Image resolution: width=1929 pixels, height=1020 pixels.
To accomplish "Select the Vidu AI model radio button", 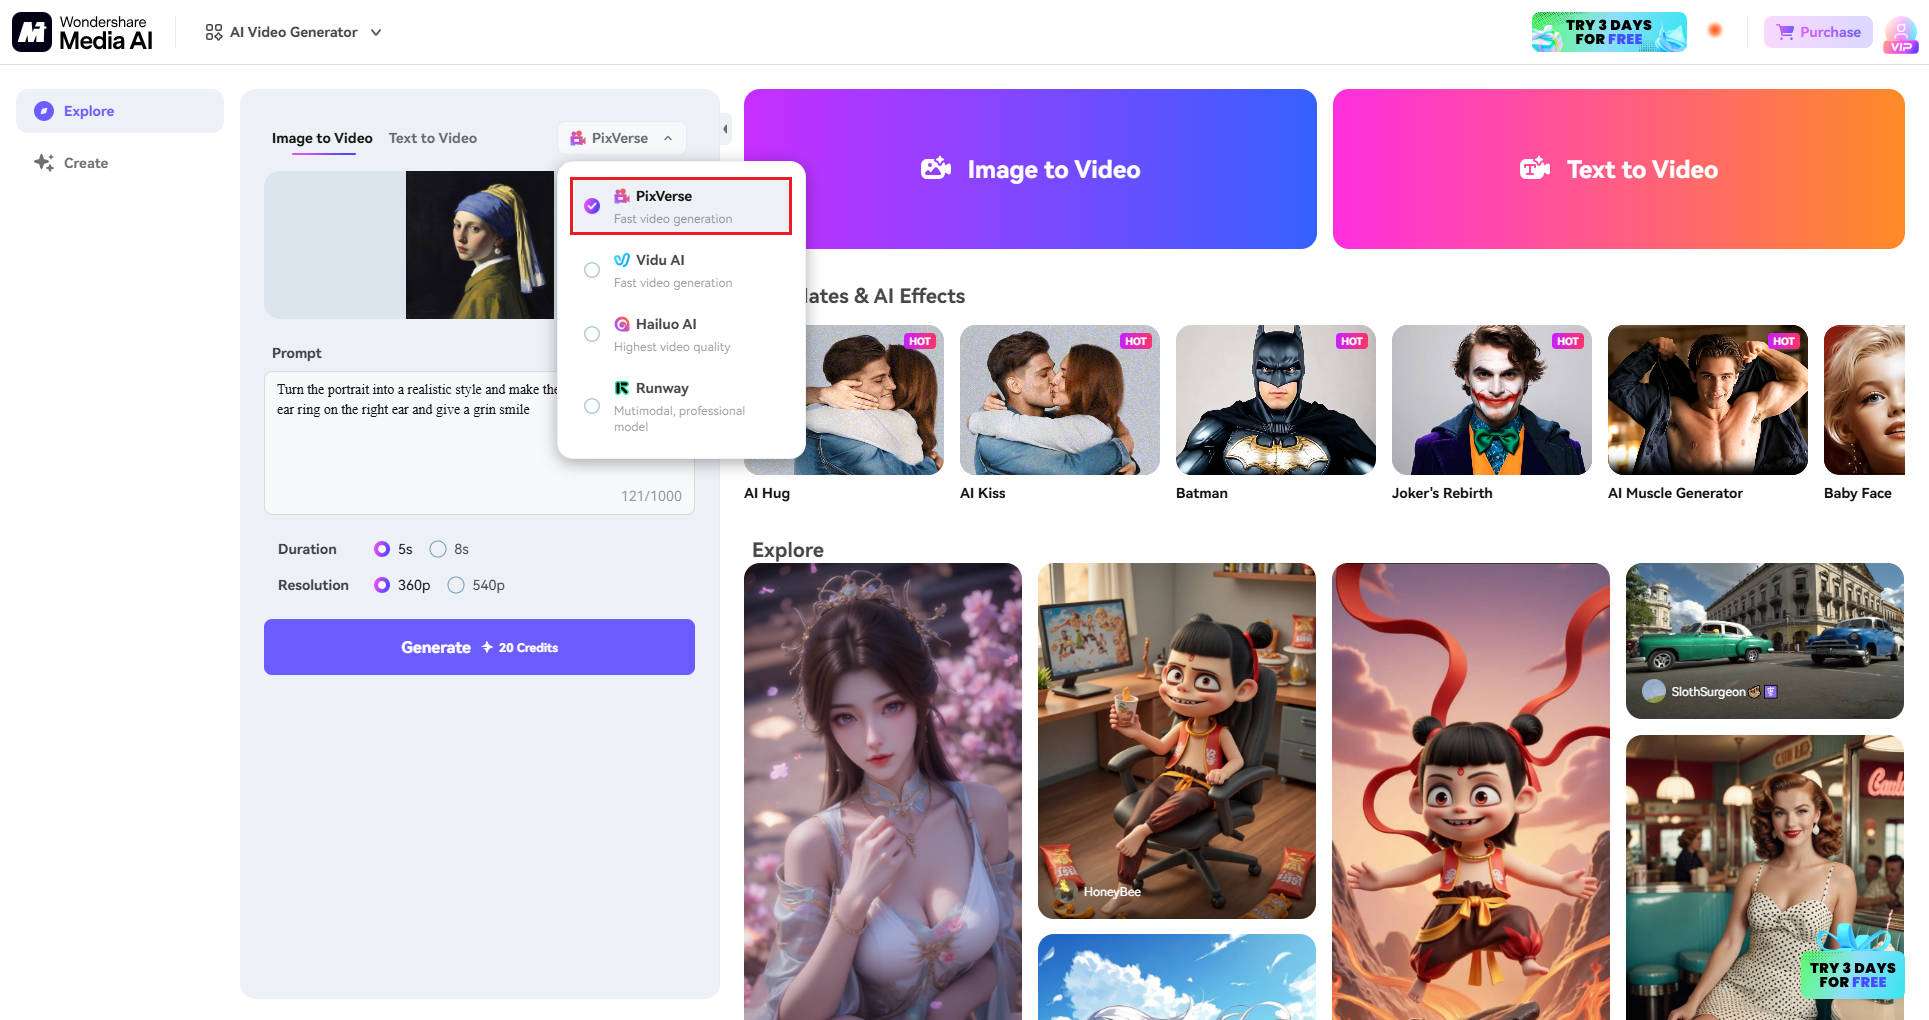I will click(592, 270).
